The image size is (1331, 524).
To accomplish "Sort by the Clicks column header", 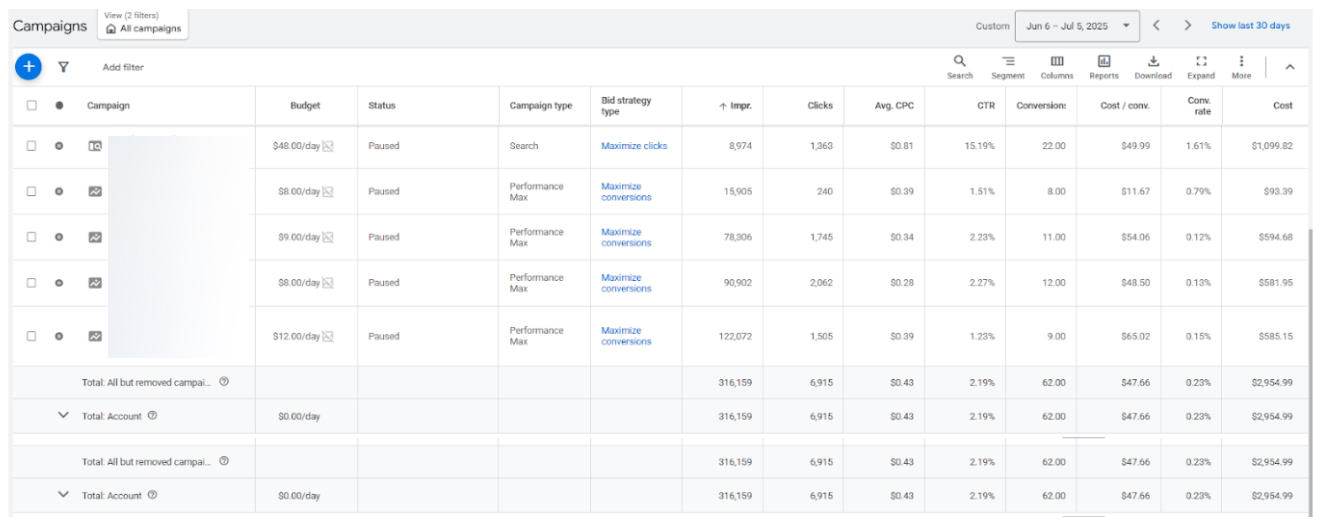I will (x=820, y=105).
